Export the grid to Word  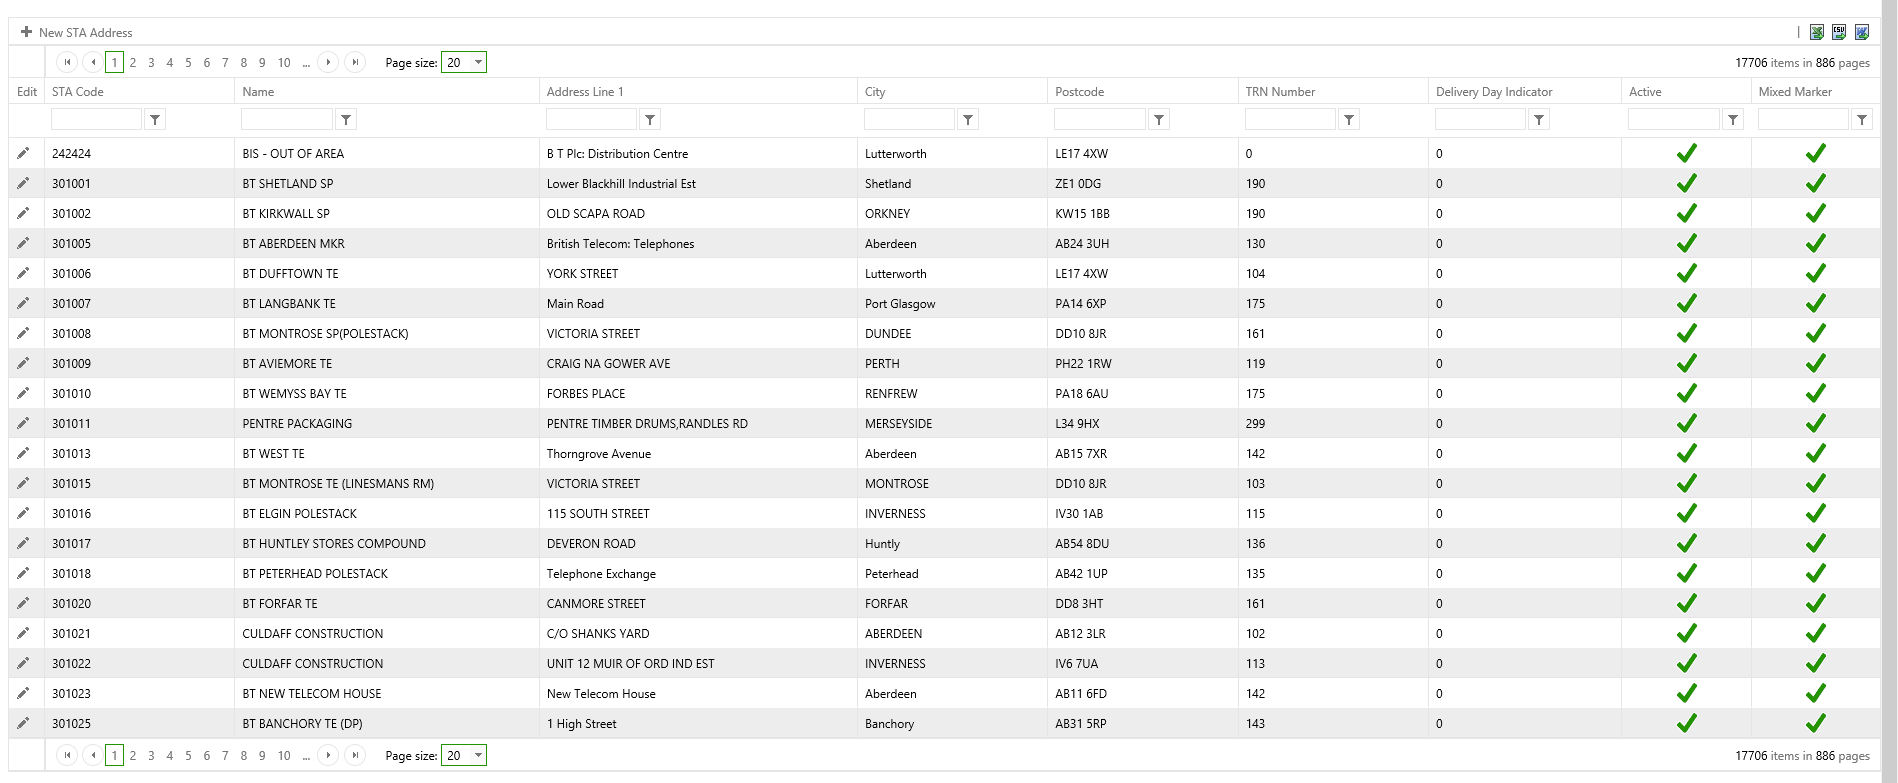pyautogui.click(x=1861, y=33)
